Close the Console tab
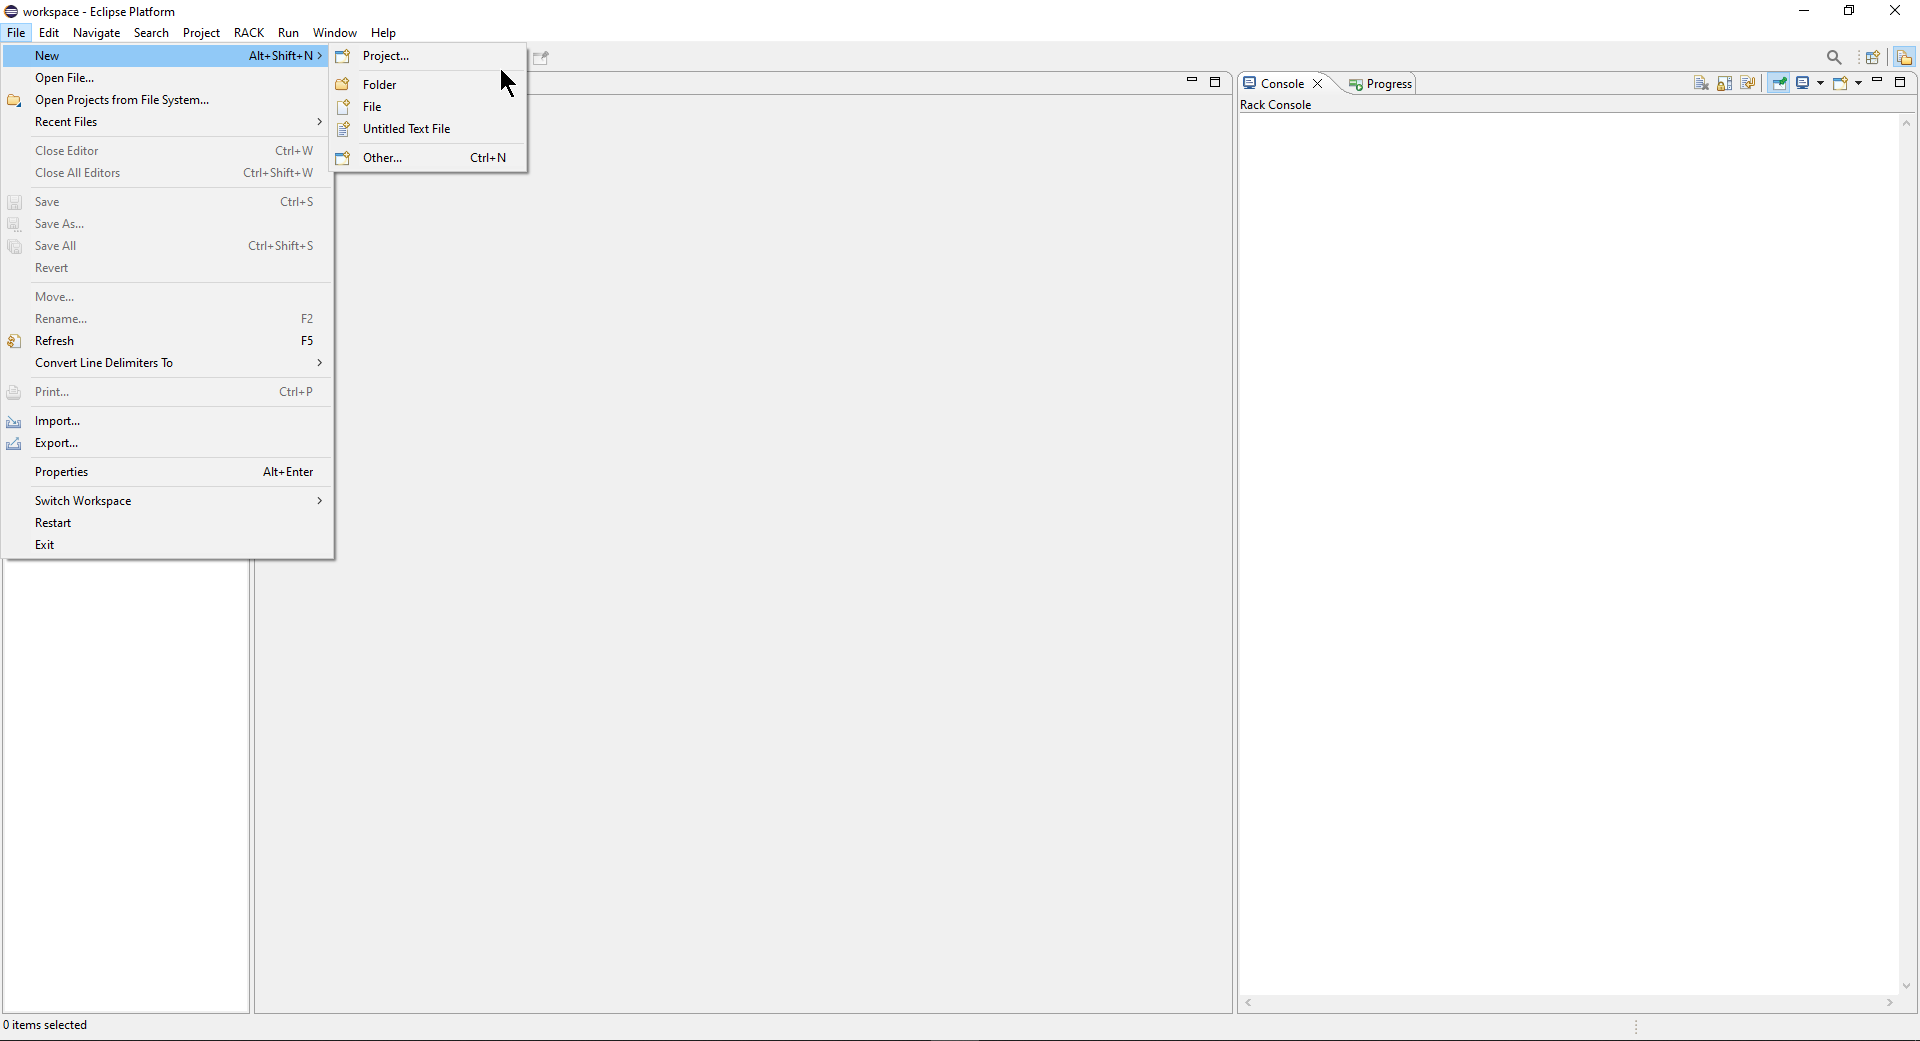 coord(1318,84)
